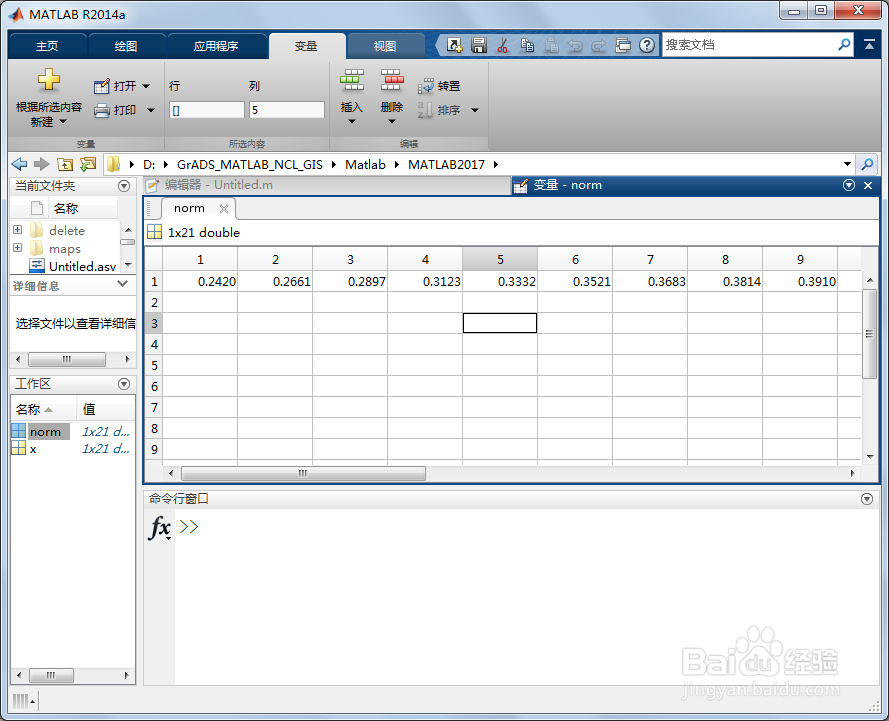Collapse the Details panel chevron
Image resolution: width=889 pixels, height=721 pixels.
tap(122, 283)
